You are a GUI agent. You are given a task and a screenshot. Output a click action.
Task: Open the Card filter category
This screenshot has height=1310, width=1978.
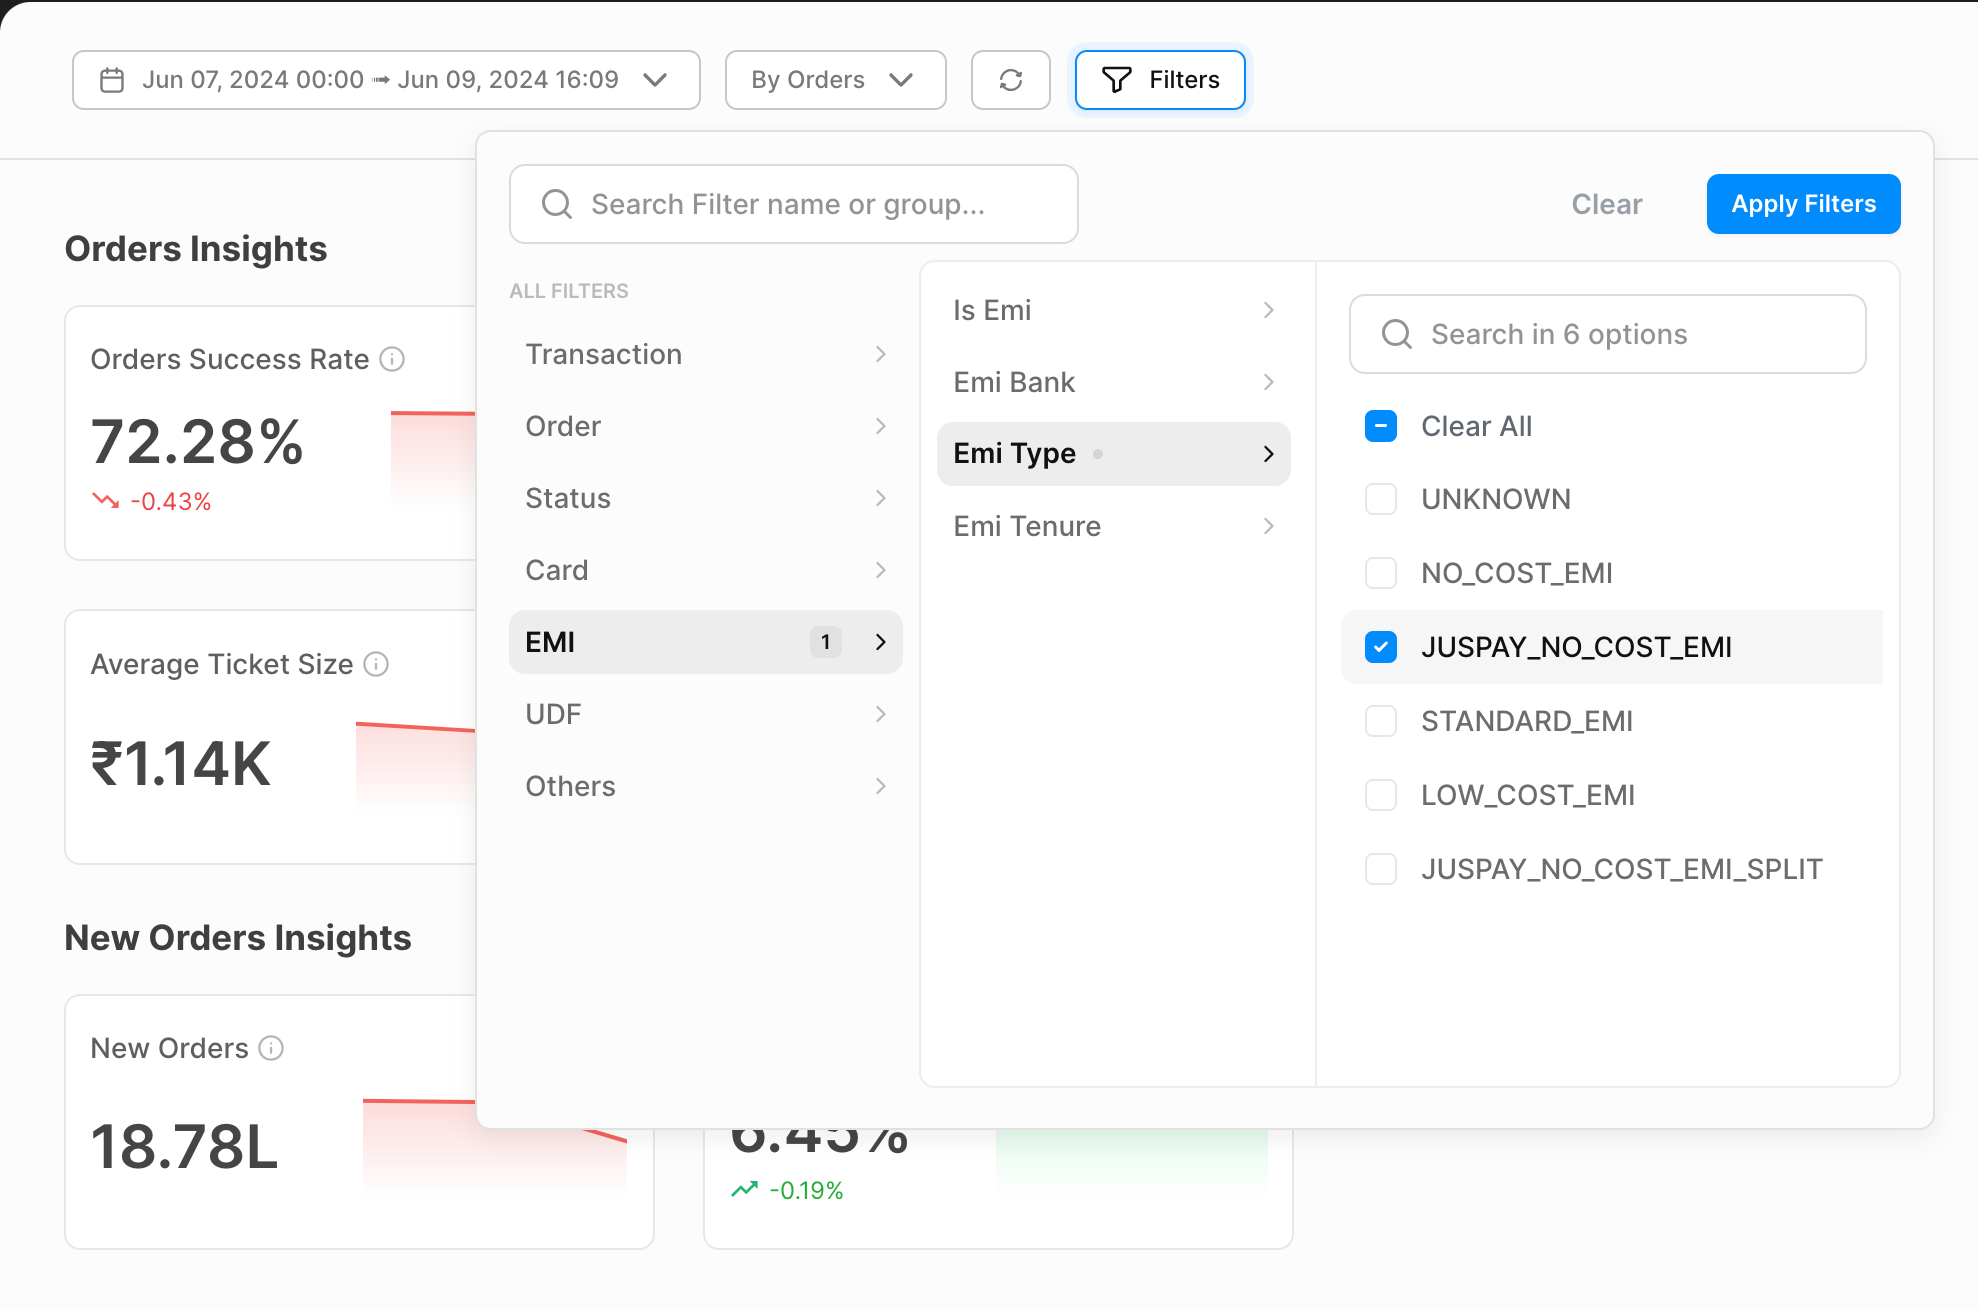(705, 570)
